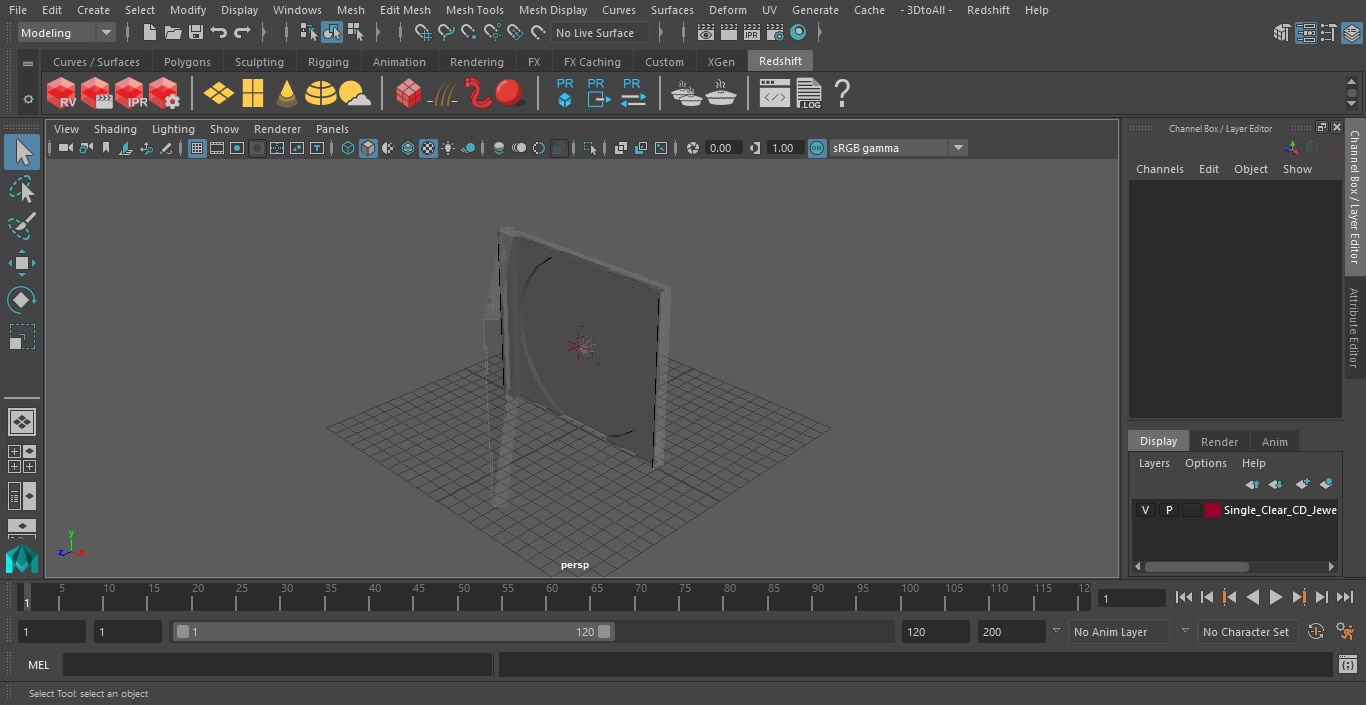
Task: Open Redshift help question mark
Action: [x=842, y=94]
